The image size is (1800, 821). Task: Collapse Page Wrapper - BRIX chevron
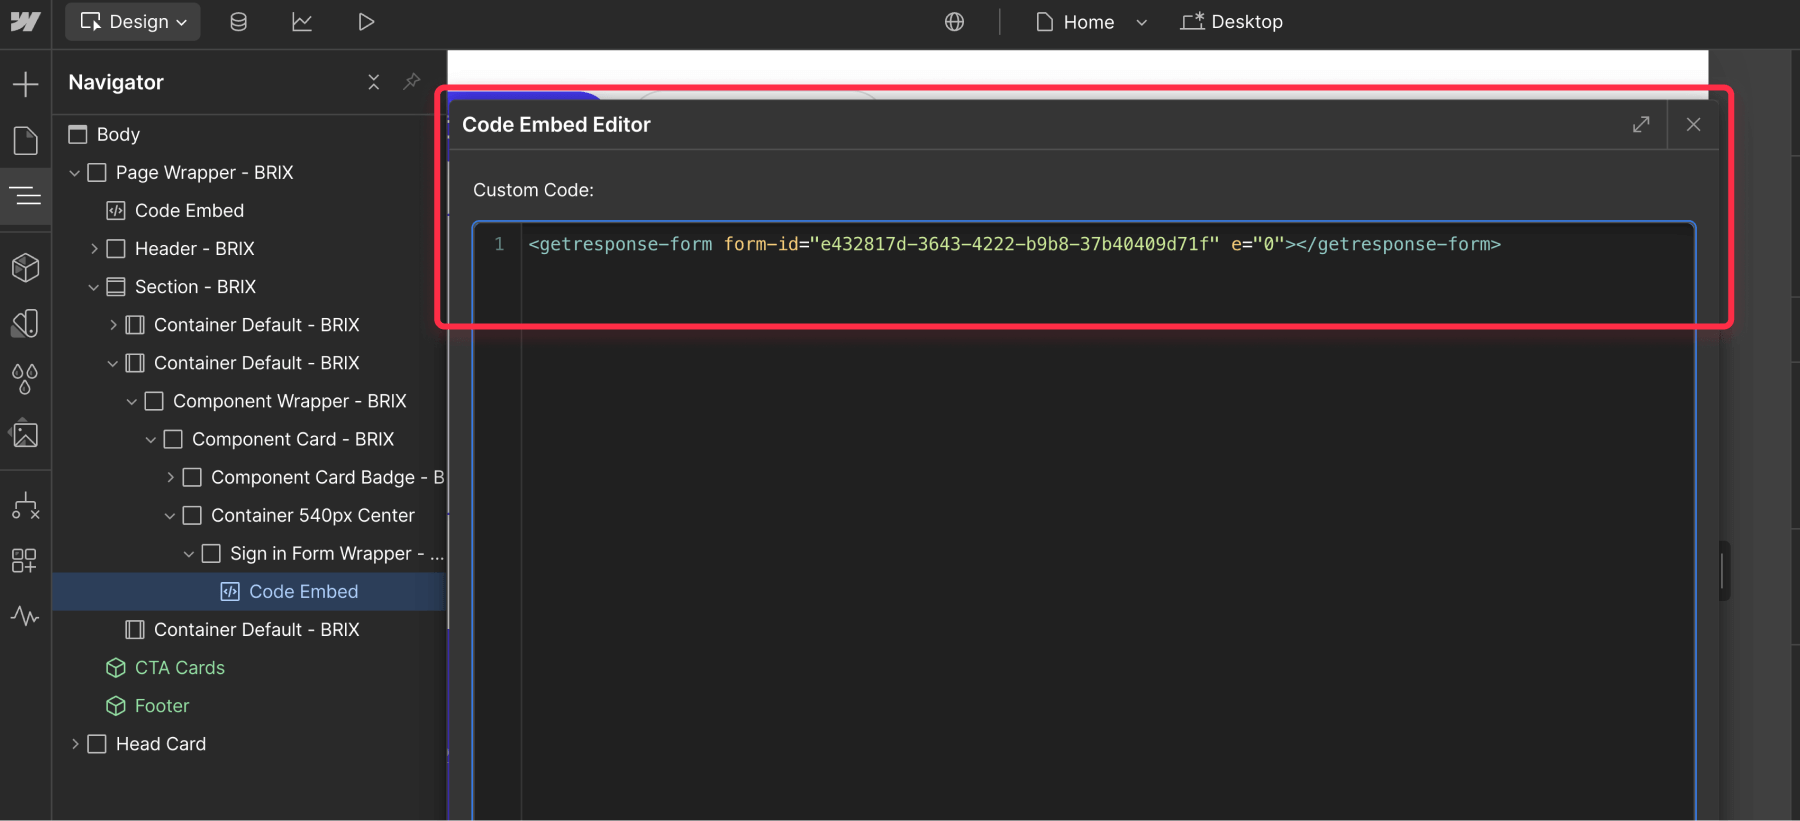coord(74,173)
